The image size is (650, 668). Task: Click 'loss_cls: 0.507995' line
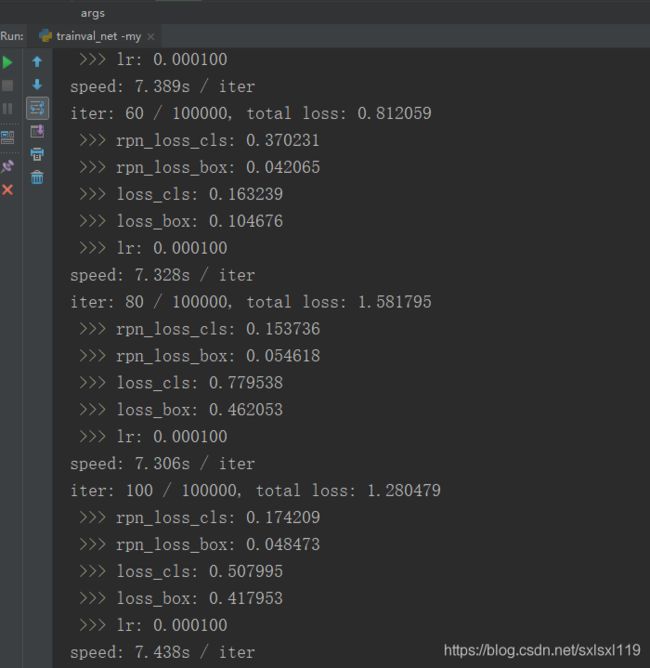[x=181, y=571]
